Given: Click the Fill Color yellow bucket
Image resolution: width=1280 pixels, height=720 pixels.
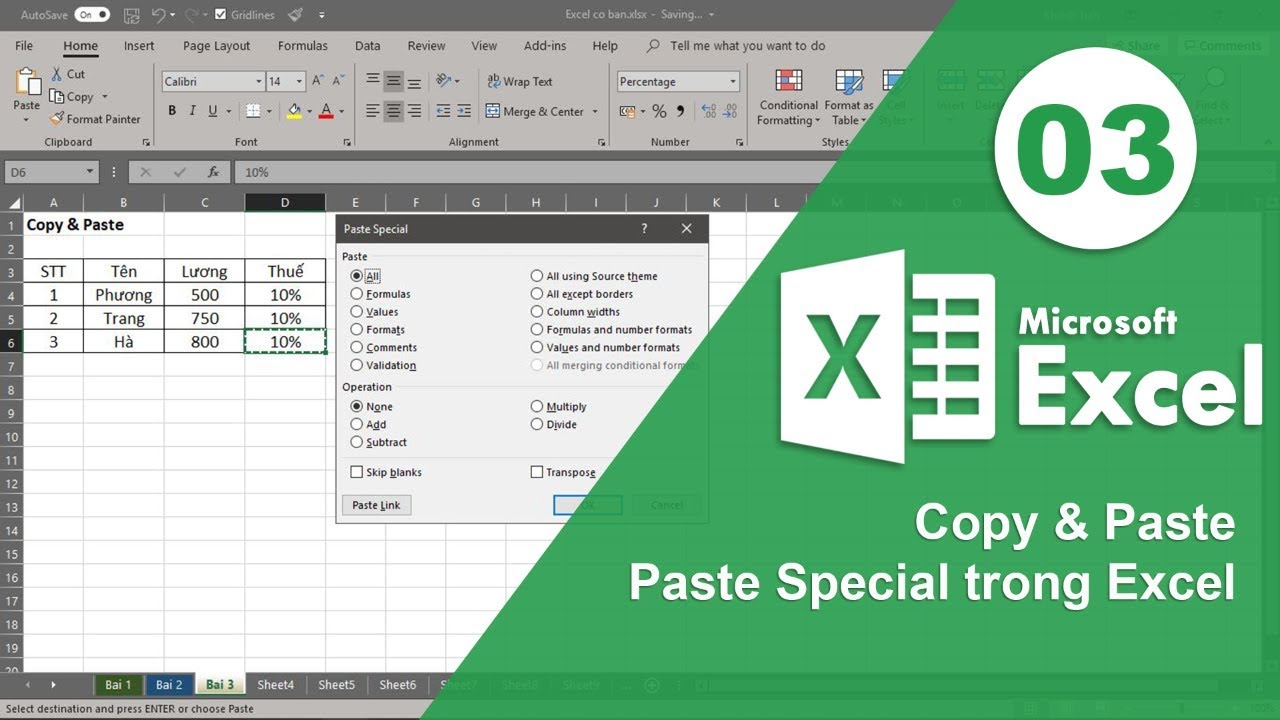Looking at the screenshot, I should pyautogui.click(x=294, y=111).
